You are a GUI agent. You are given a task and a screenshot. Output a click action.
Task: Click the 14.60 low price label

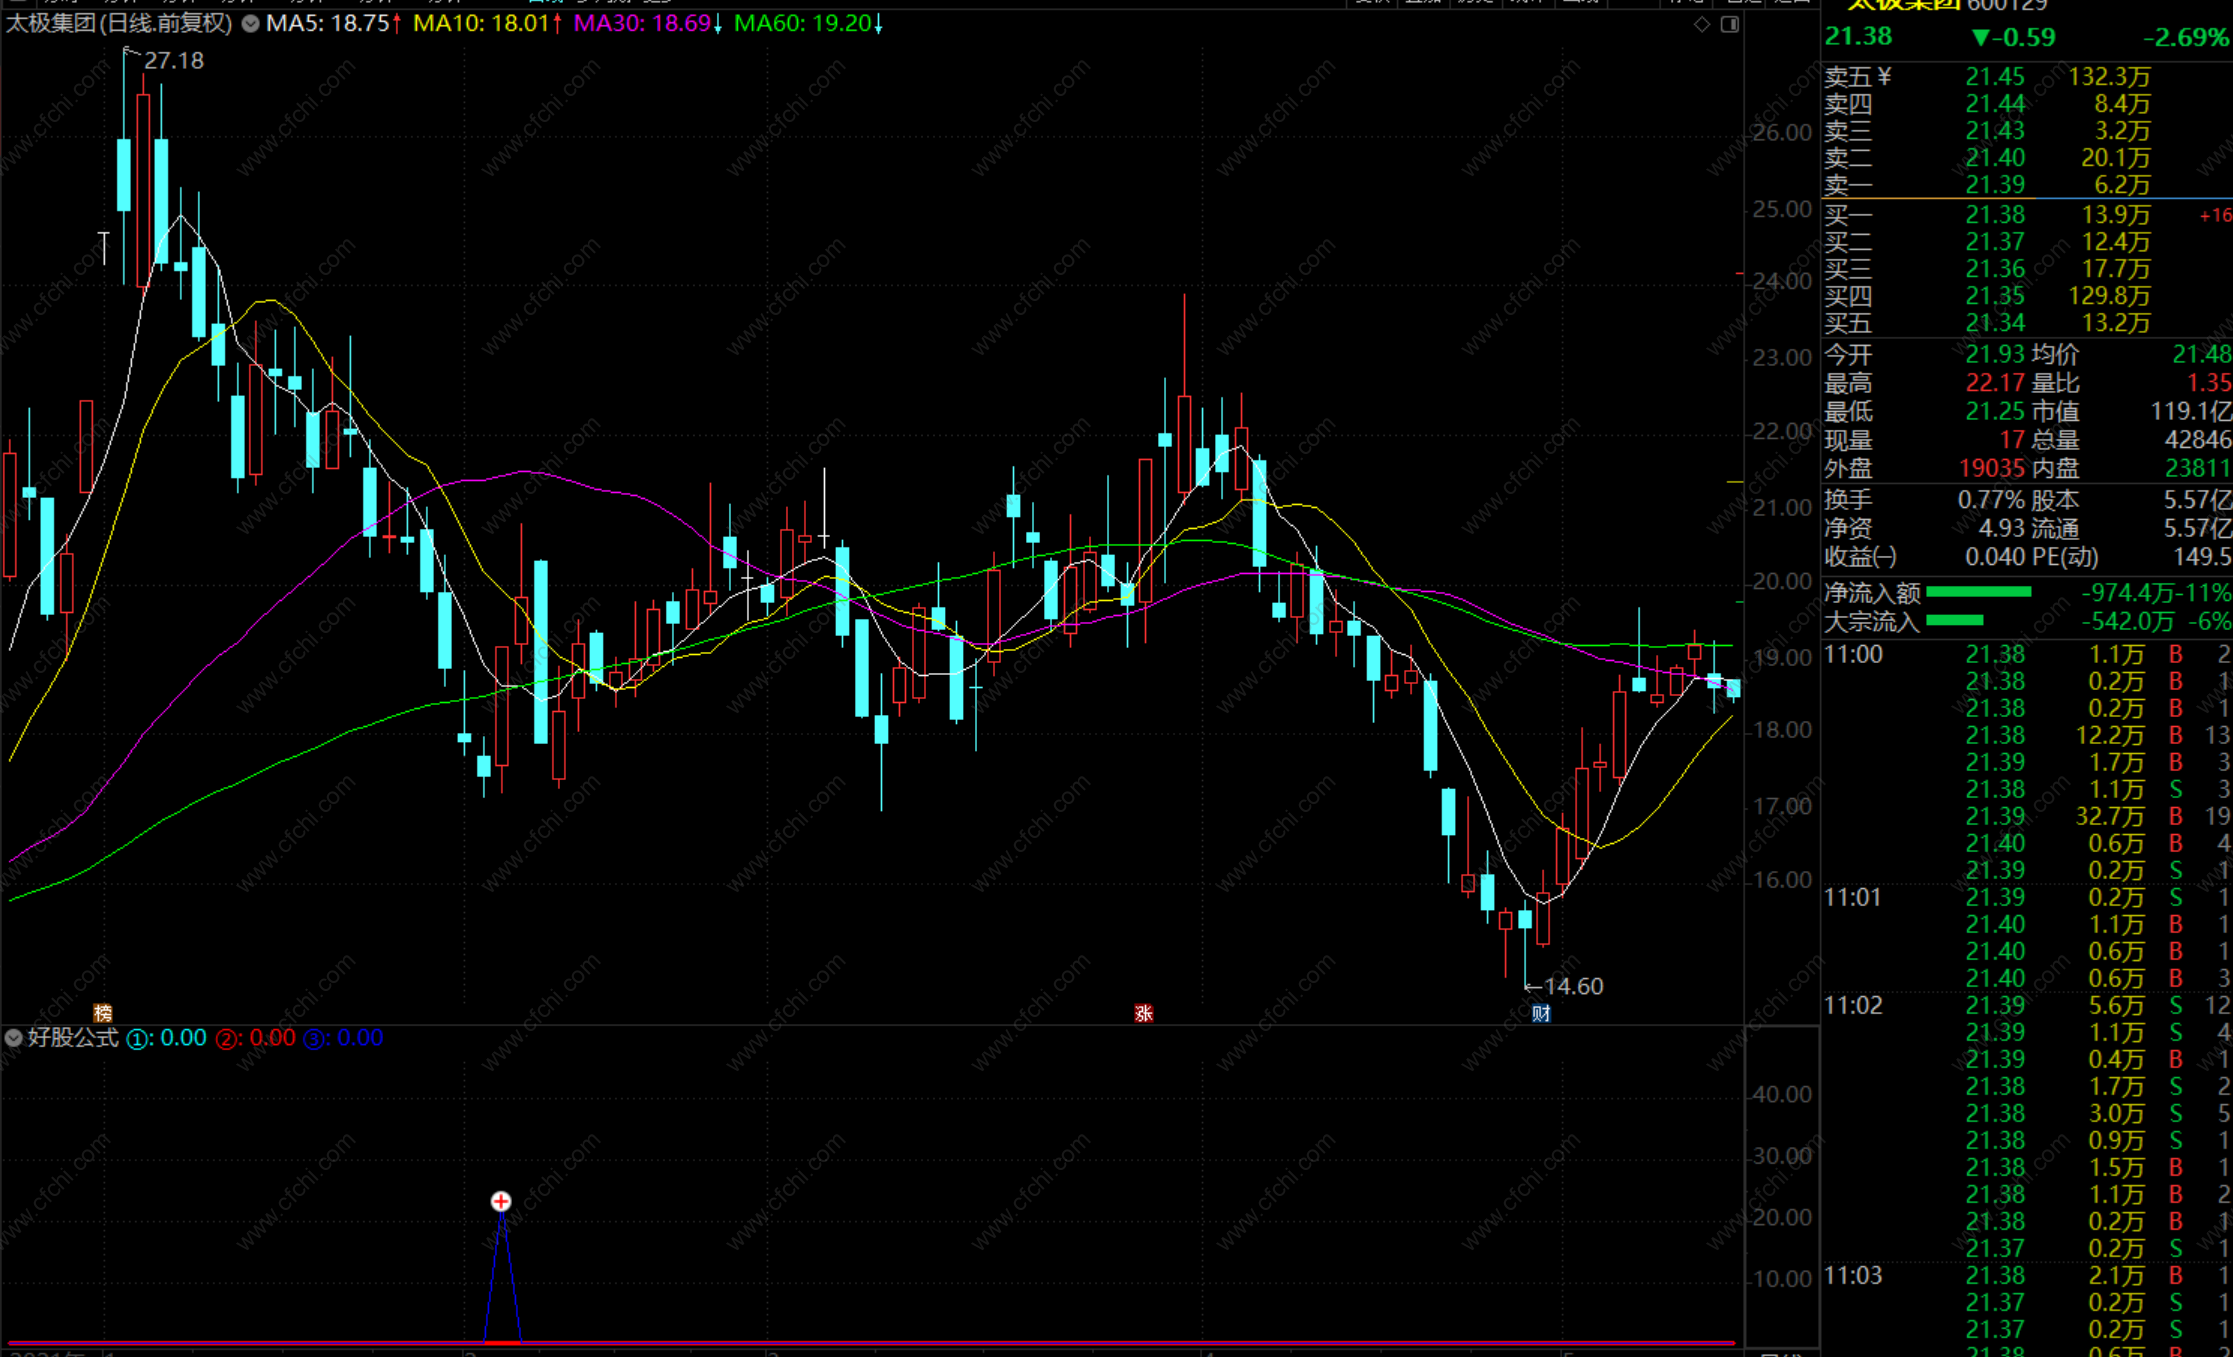coord(1572,986)
